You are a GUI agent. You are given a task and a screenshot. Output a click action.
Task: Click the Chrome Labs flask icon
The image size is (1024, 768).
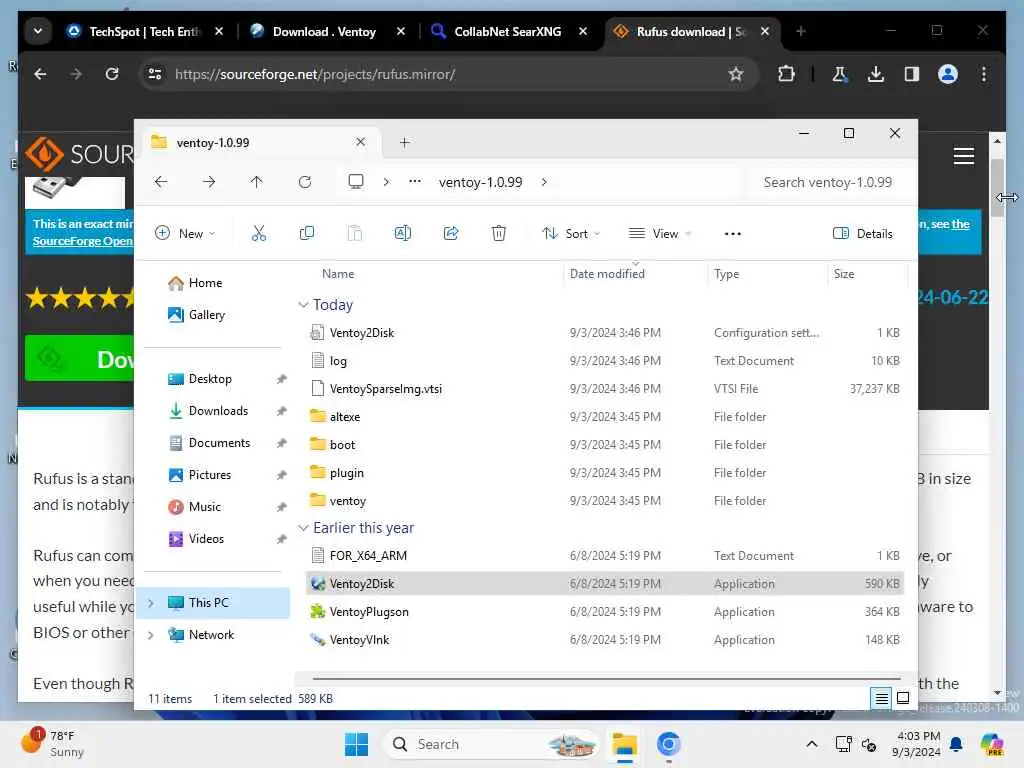840,74
